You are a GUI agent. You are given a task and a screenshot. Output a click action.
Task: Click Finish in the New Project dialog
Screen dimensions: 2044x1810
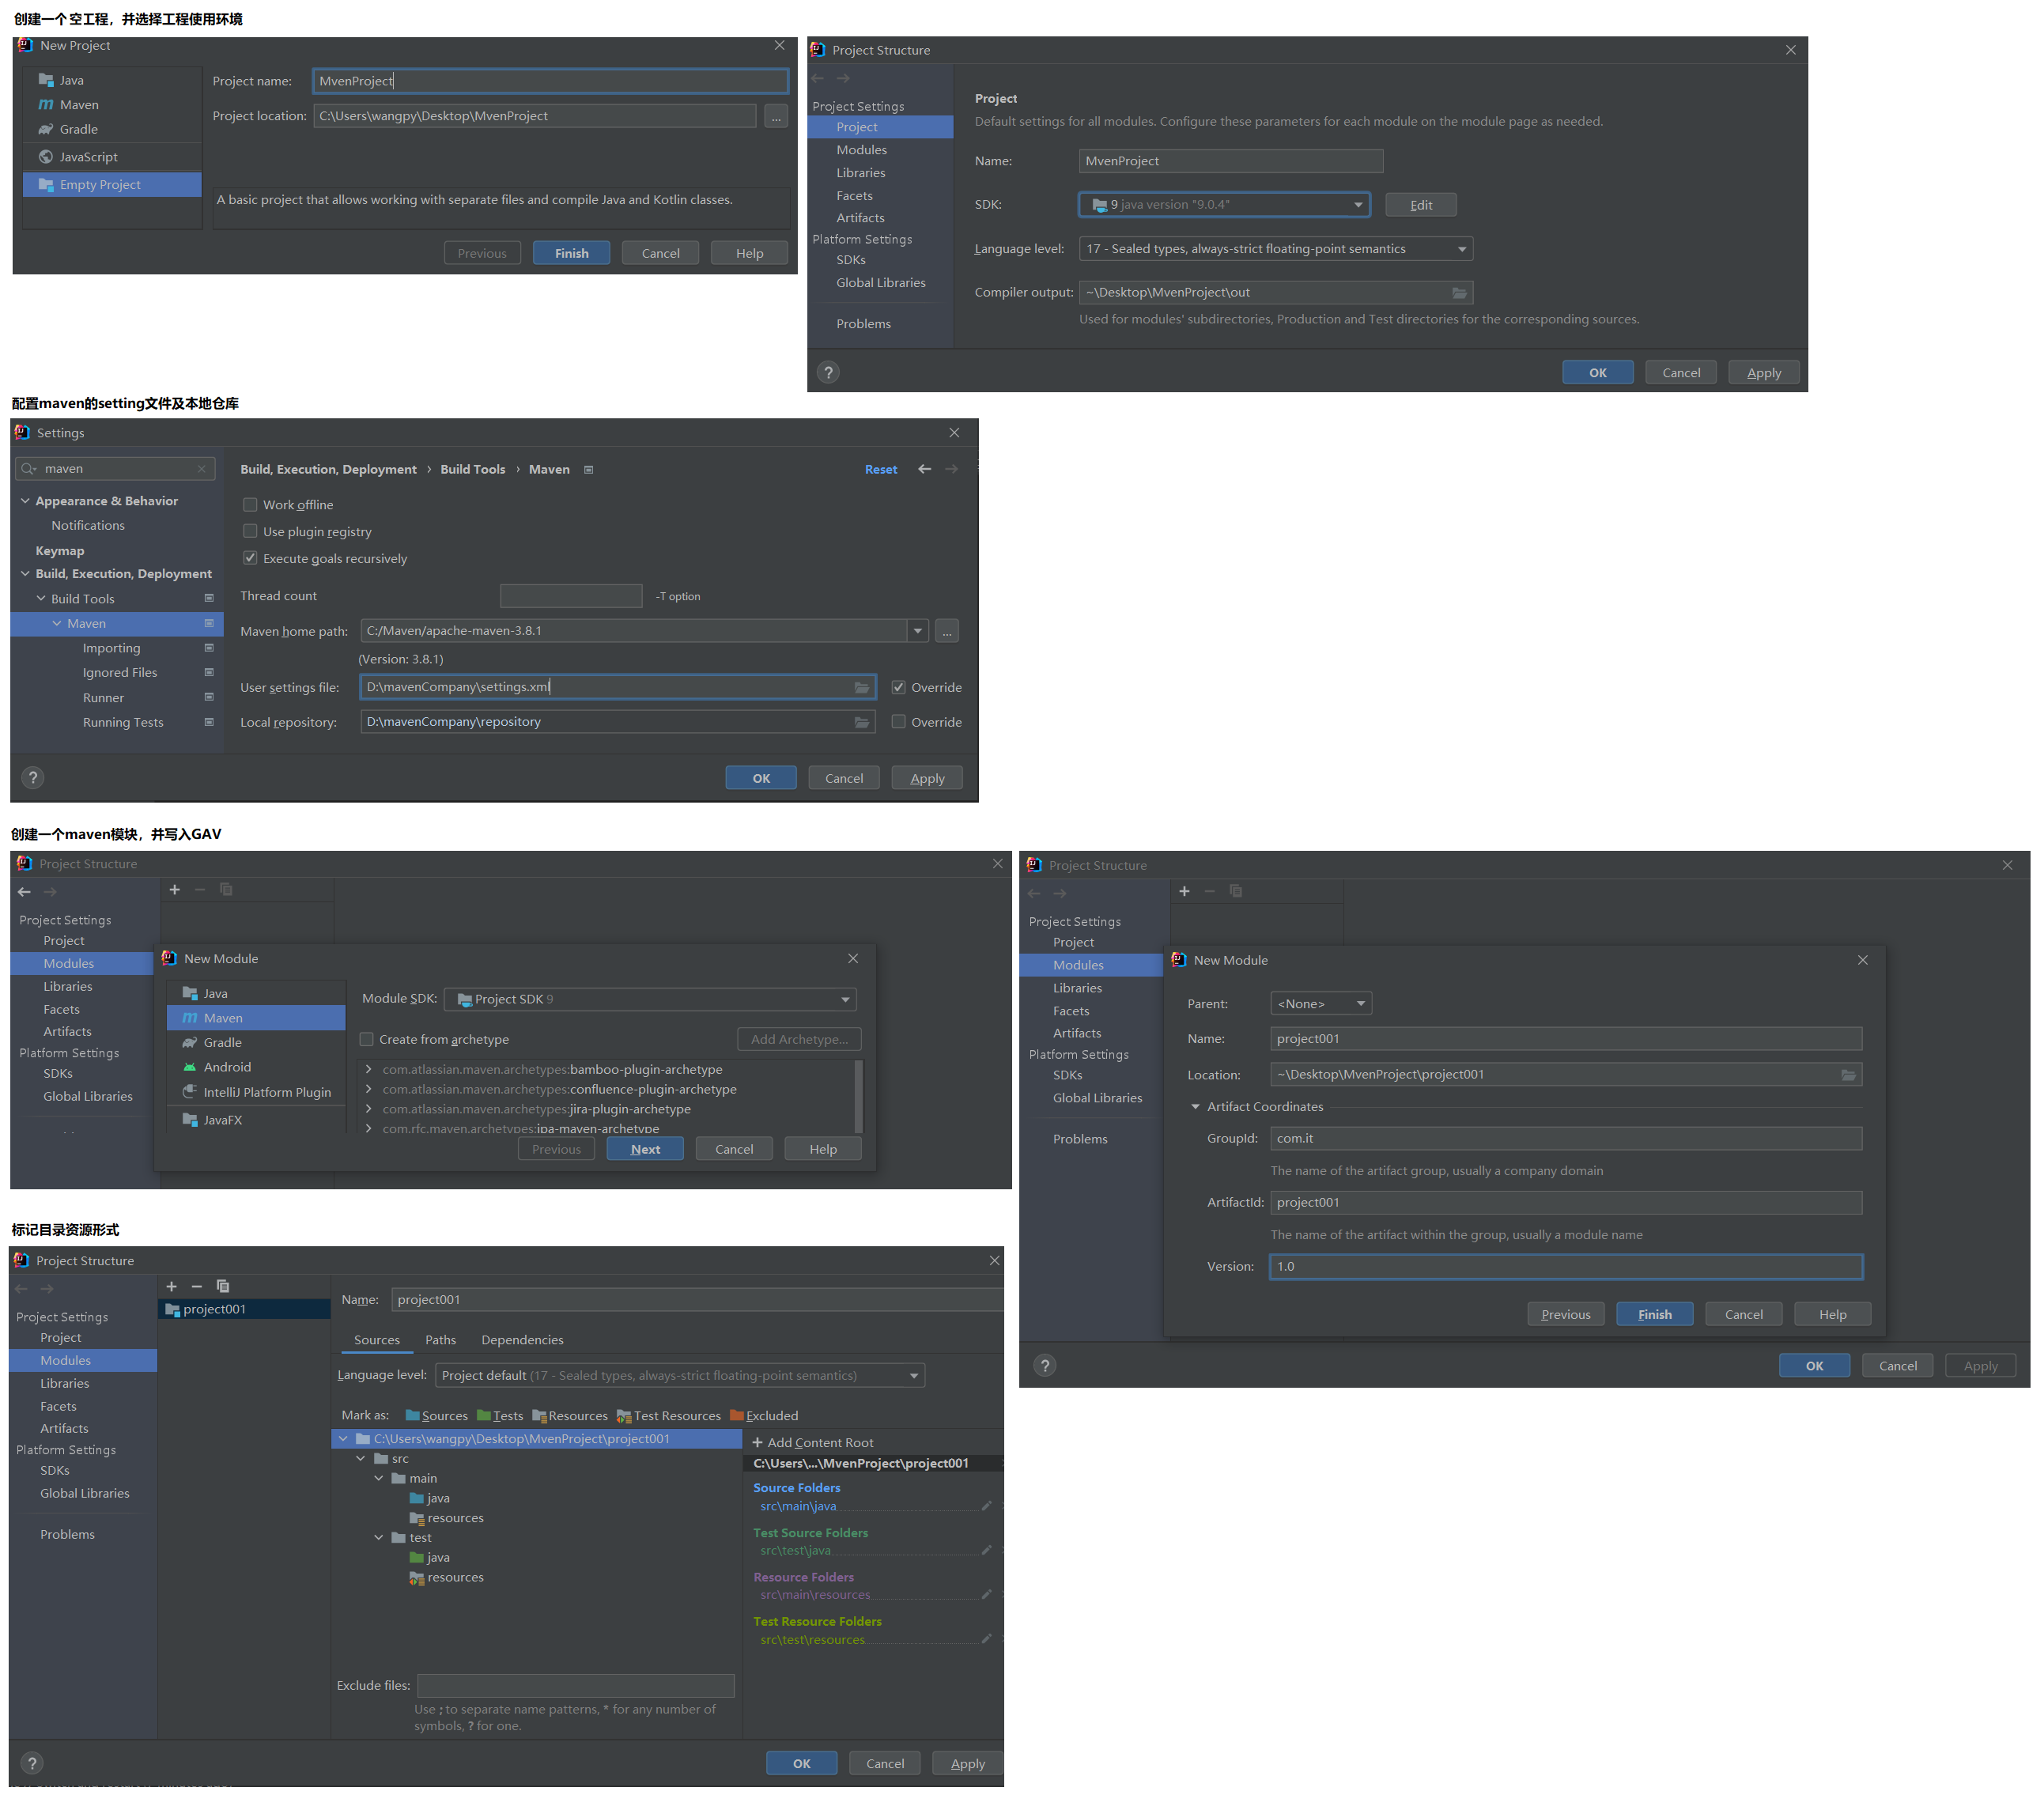click(x=571, y=253)
